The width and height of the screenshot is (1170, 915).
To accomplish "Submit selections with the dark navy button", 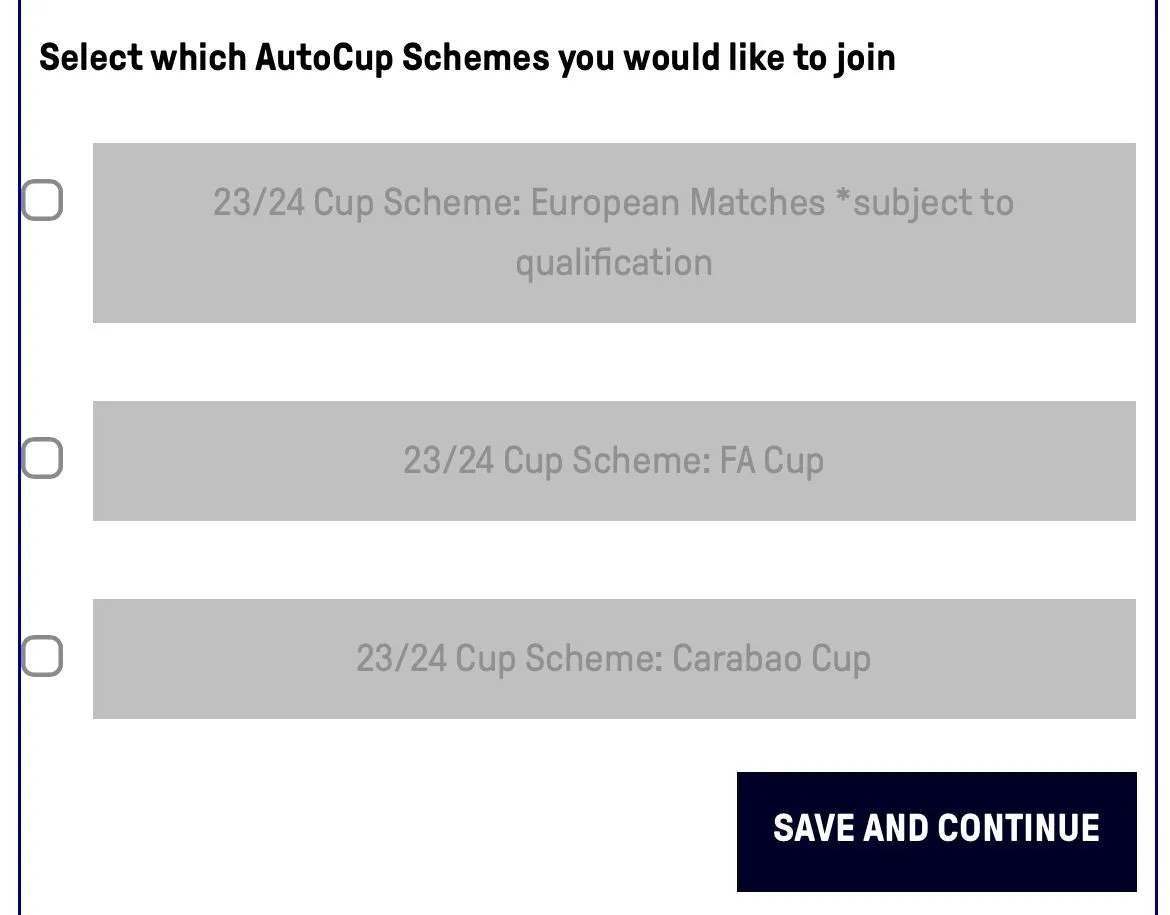I will [x=936, y=830].
